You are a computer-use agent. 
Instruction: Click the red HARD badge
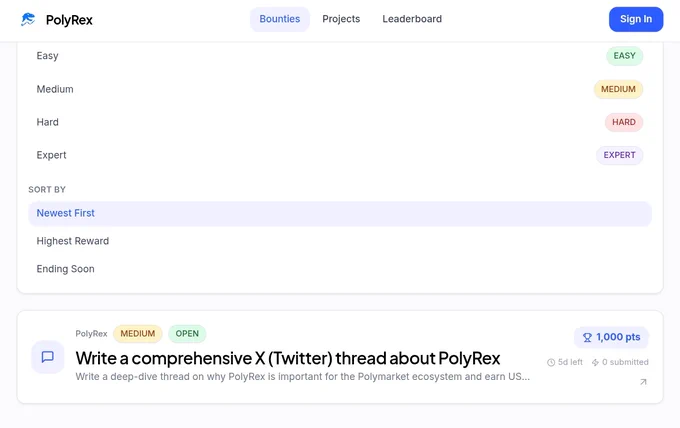coord(624,122)
